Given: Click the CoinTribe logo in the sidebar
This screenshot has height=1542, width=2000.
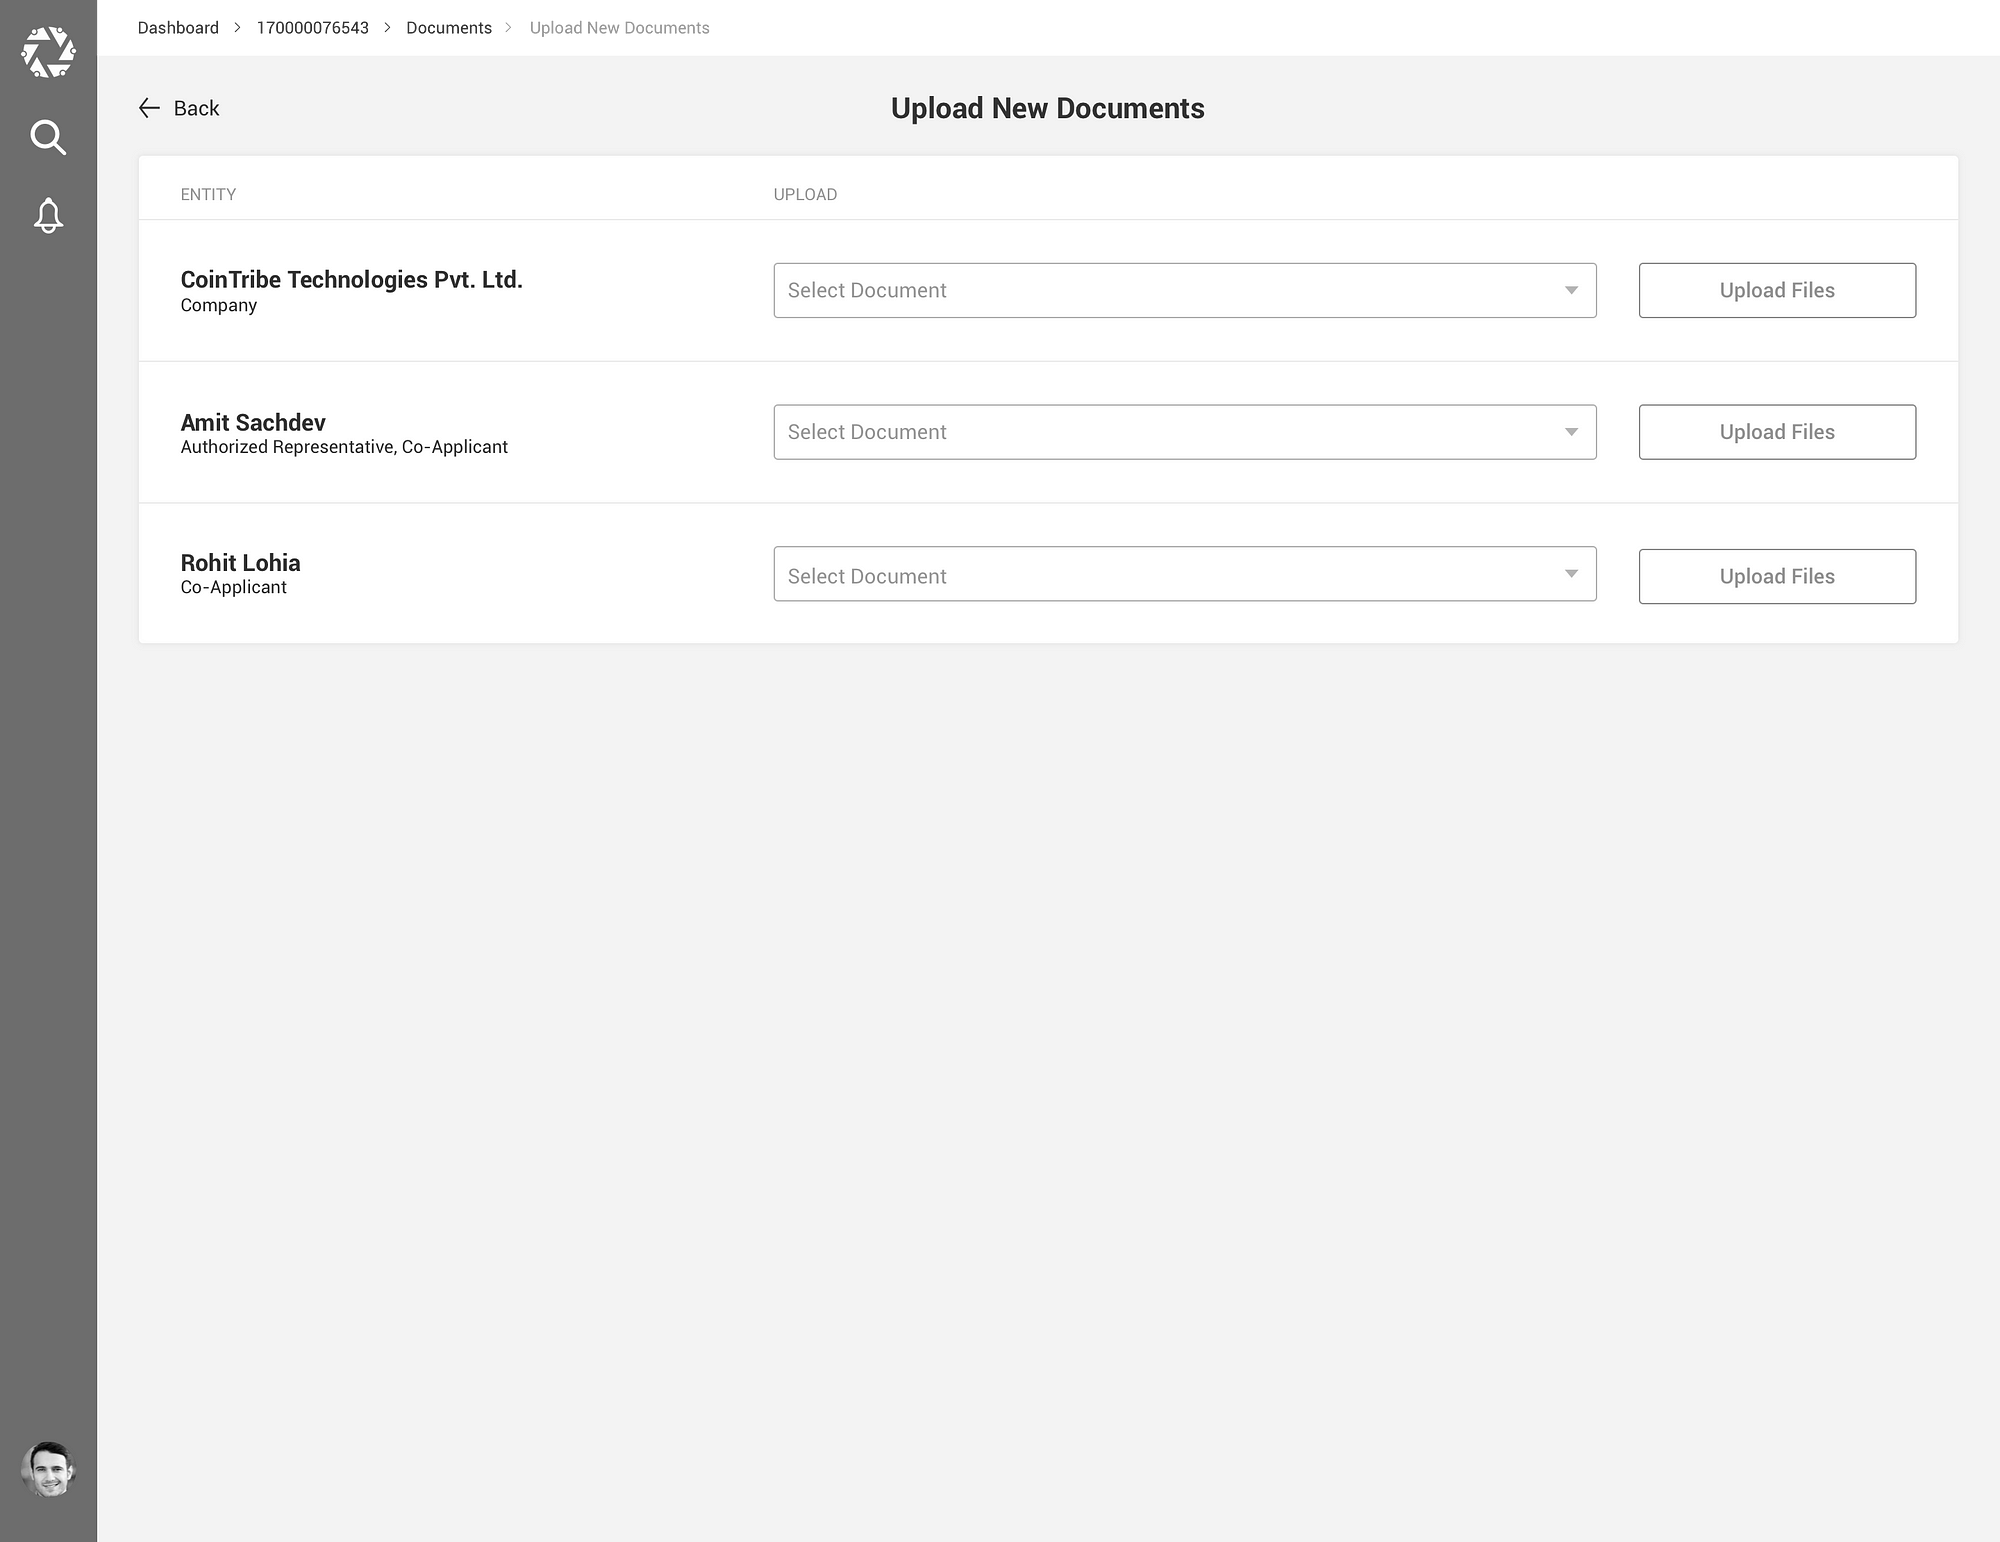Looking at the screenshot, I should 48,52.
